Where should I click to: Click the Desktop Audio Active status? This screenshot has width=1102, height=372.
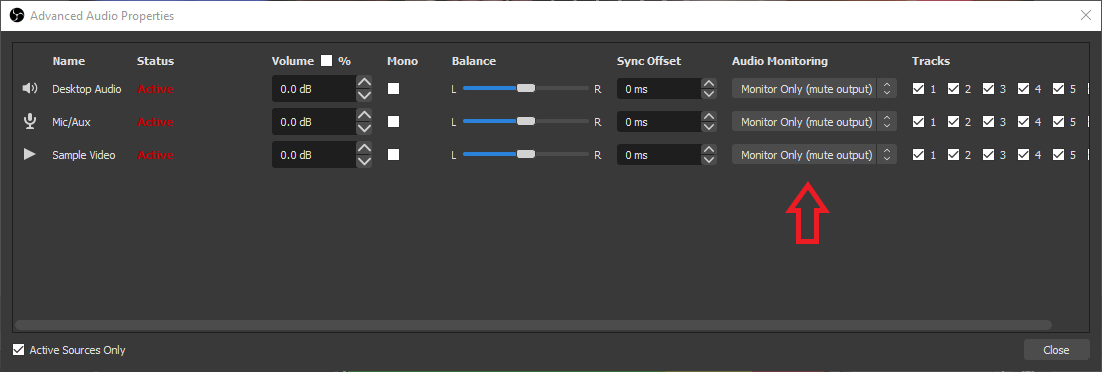(x=155, y=89)
